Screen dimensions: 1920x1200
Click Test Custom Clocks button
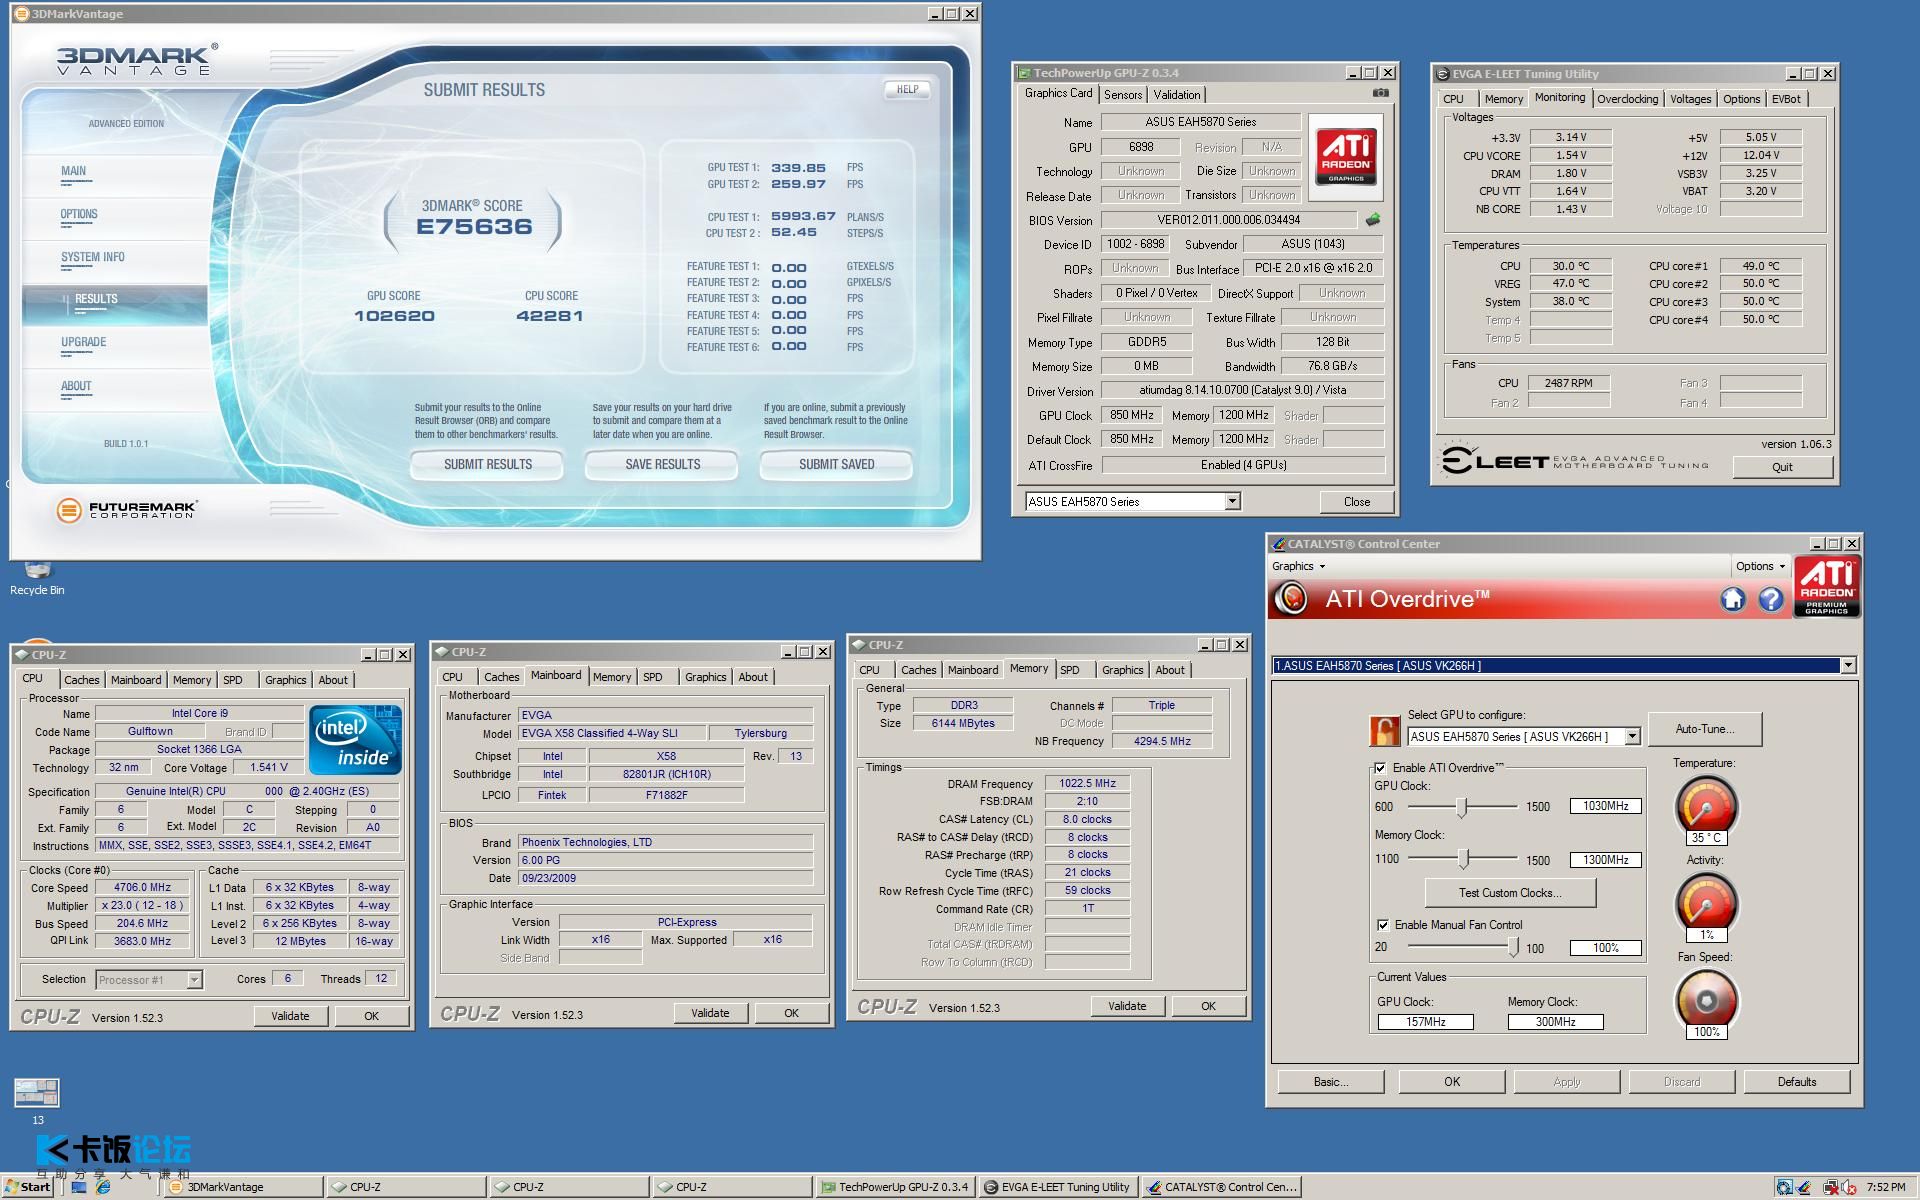(1510, 893)
